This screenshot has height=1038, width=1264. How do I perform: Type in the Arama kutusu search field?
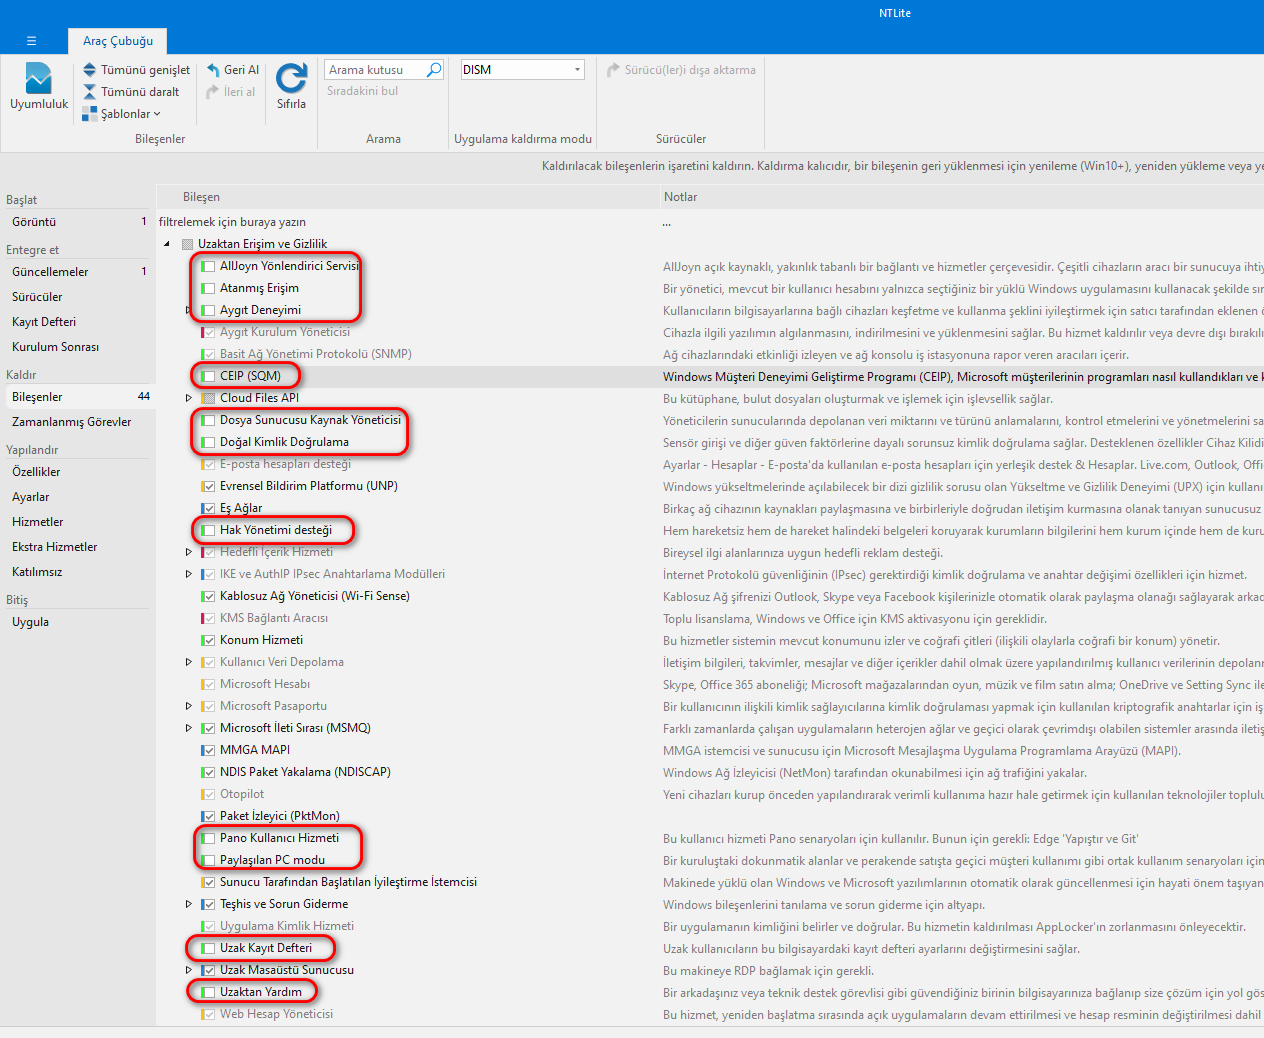(375, 70)
